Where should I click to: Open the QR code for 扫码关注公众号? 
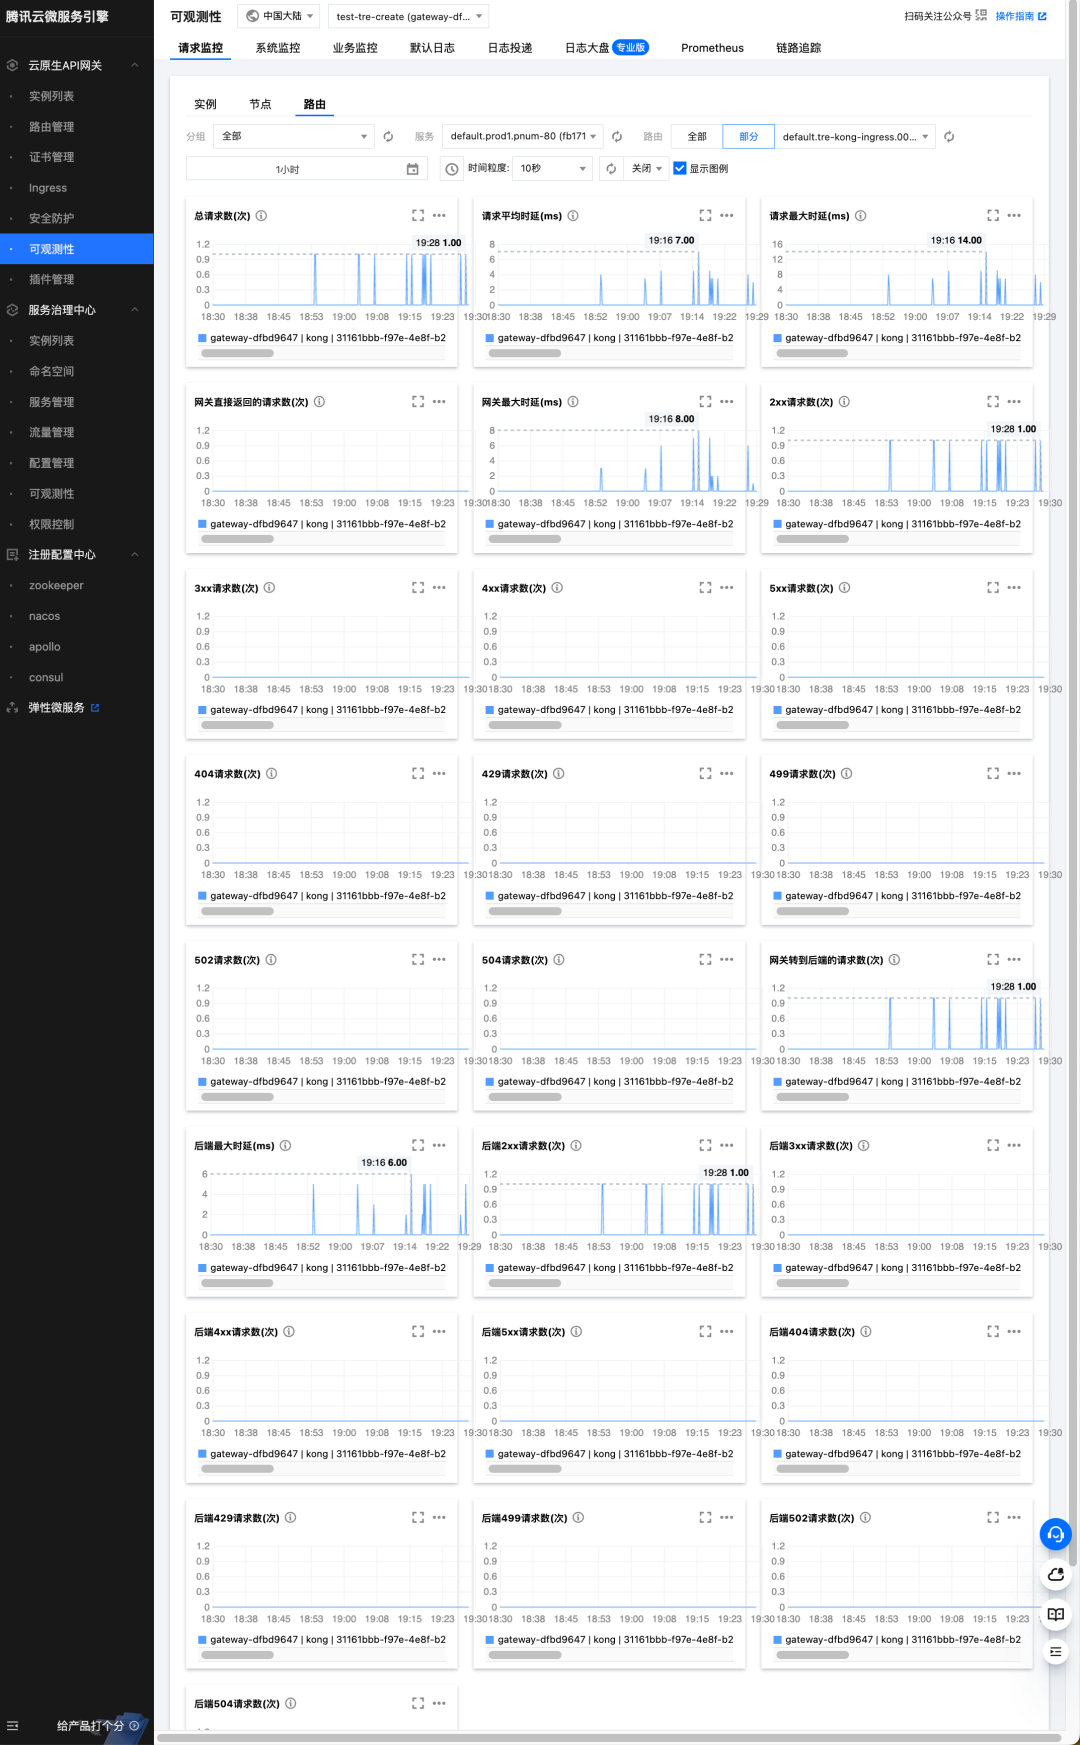tap(981, 16)
